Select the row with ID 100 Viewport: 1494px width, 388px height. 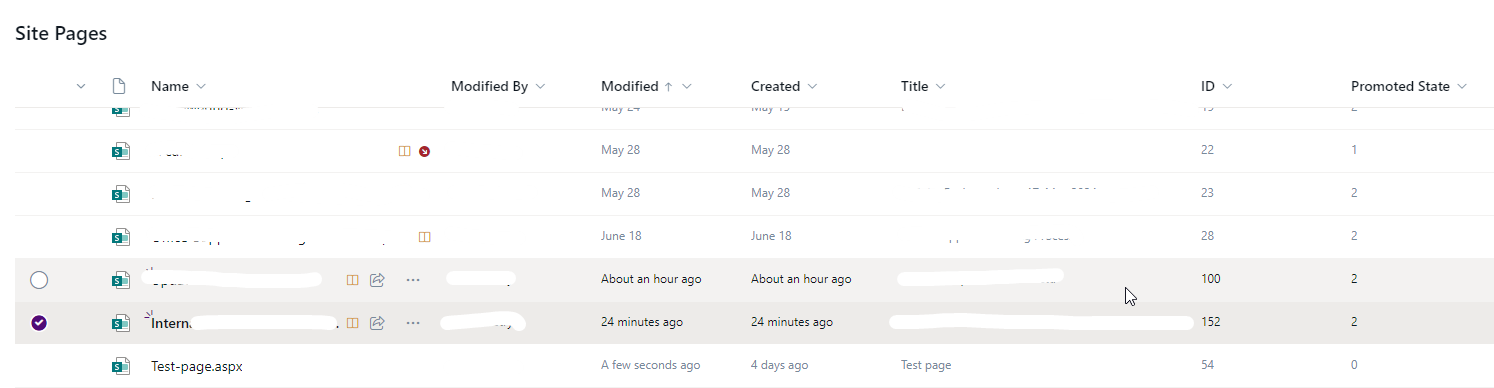coord(39,280)
